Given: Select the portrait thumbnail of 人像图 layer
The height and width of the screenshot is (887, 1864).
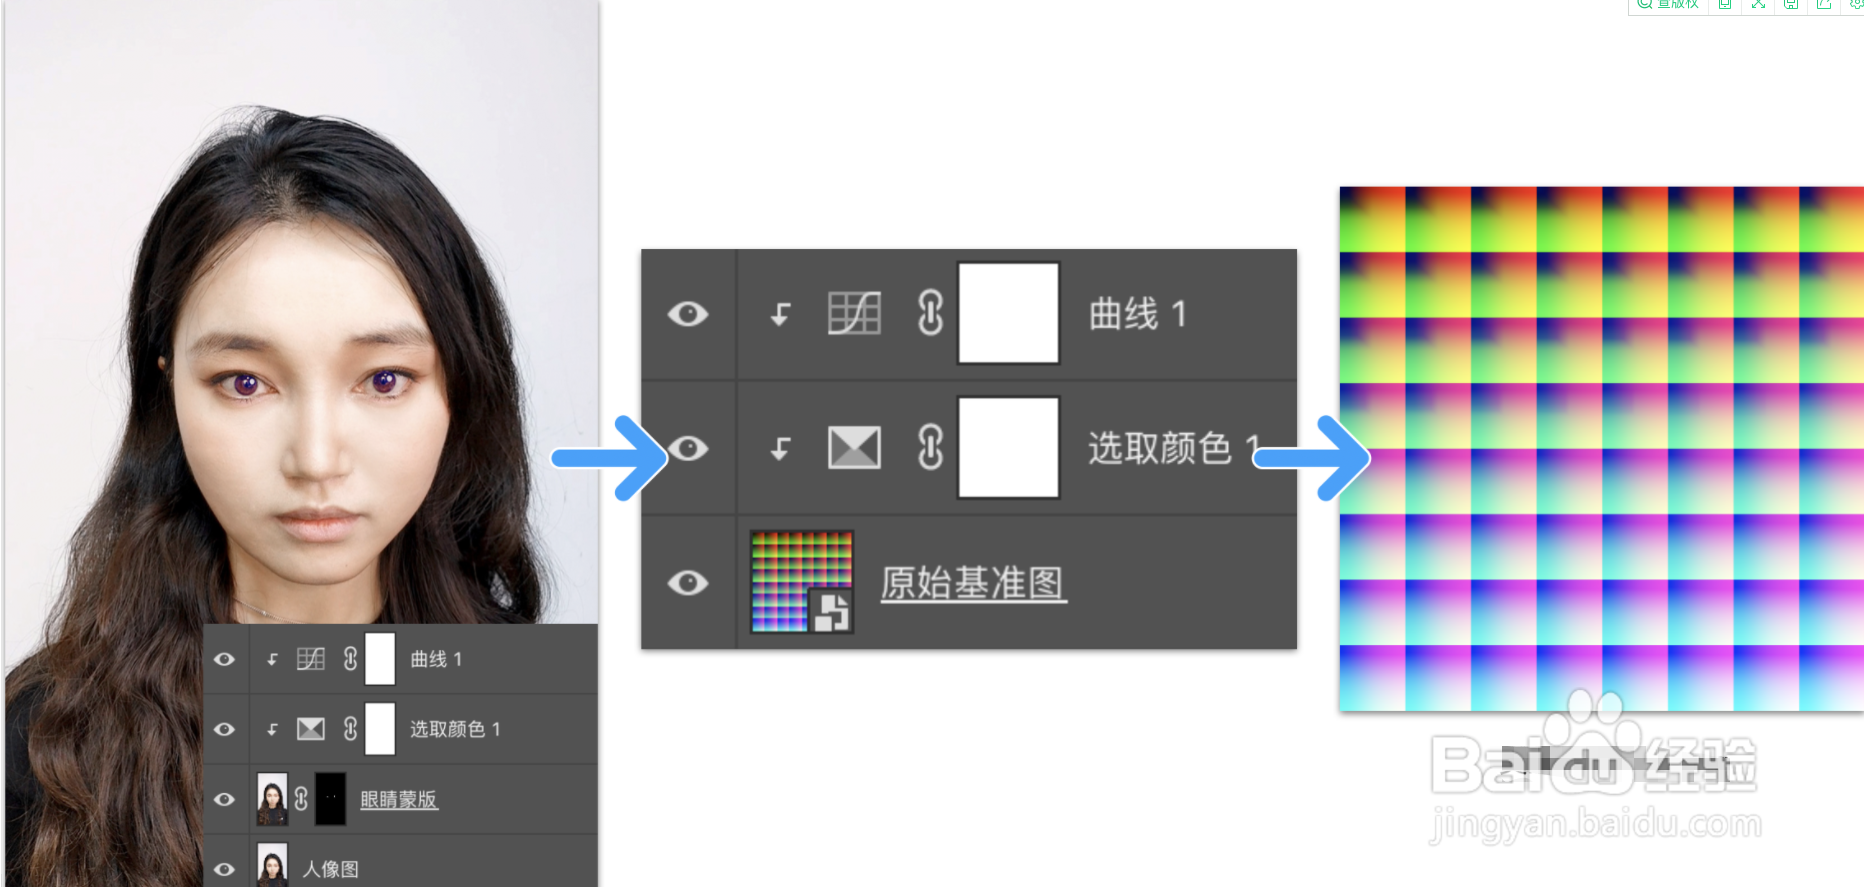Looking at the screenshot, I should [272, 864].
